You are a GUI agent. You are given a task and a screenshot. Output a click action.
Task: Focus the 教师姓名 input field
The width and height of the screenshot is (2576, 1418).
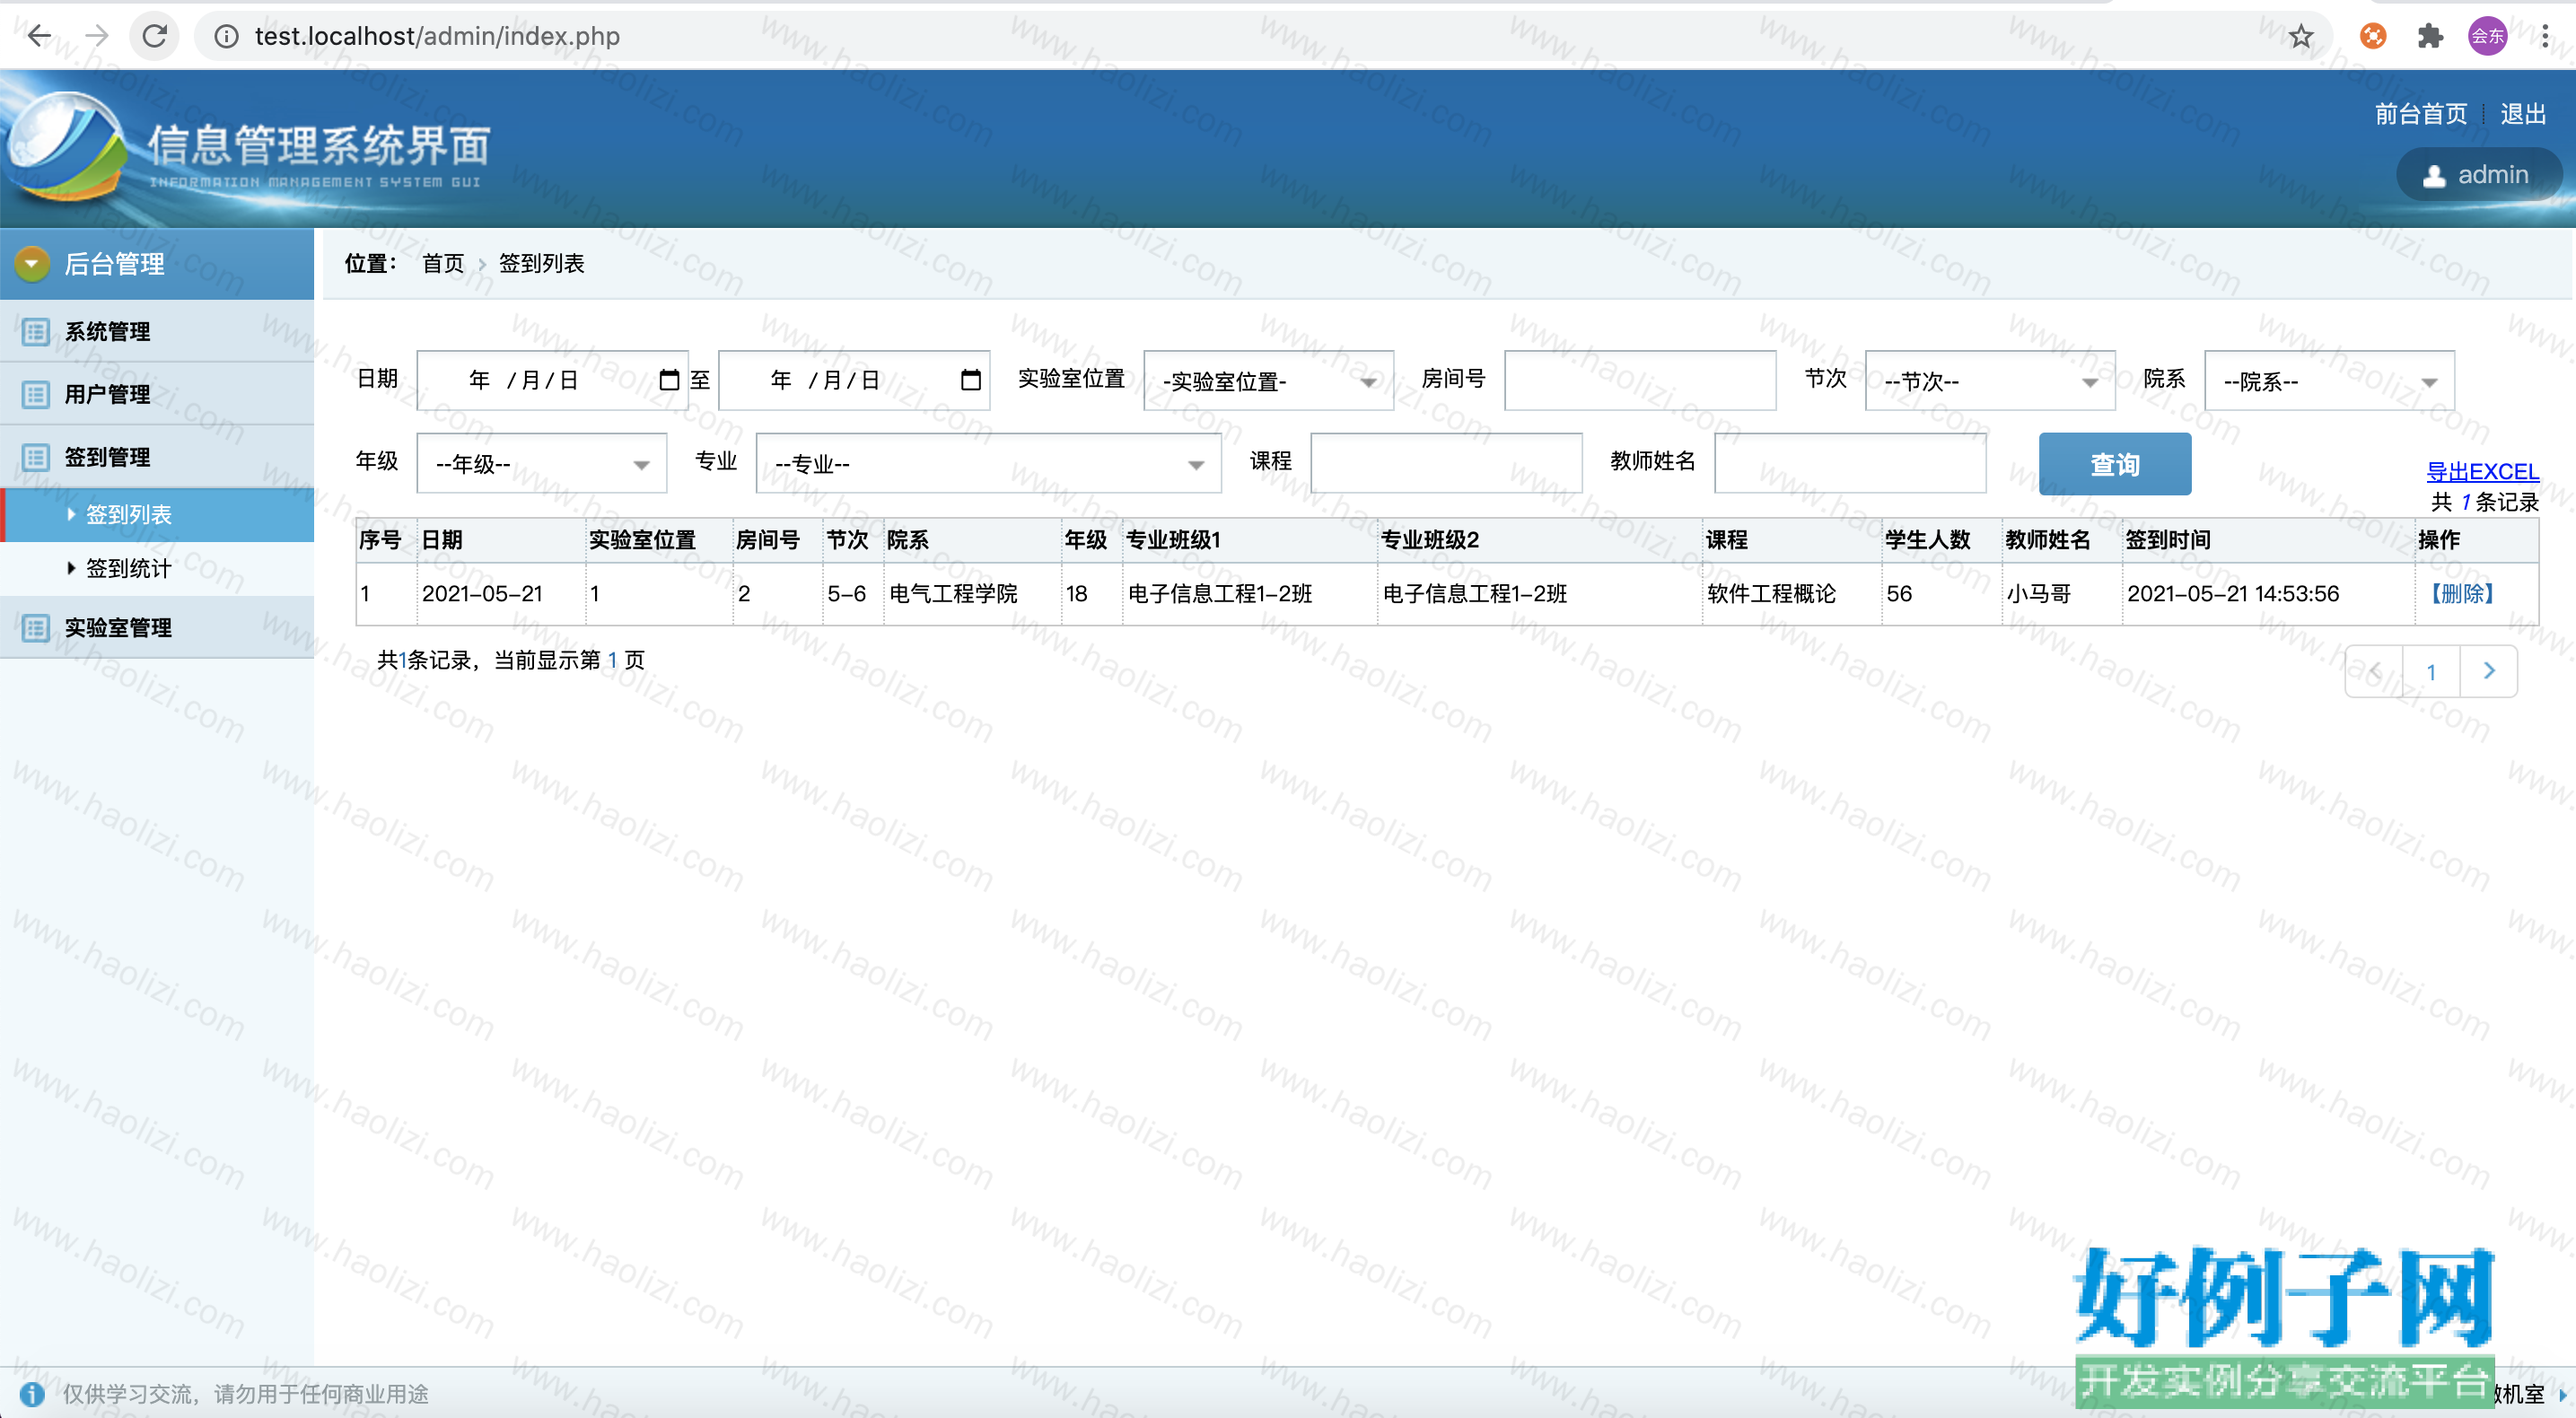[x=1850, y=463]
